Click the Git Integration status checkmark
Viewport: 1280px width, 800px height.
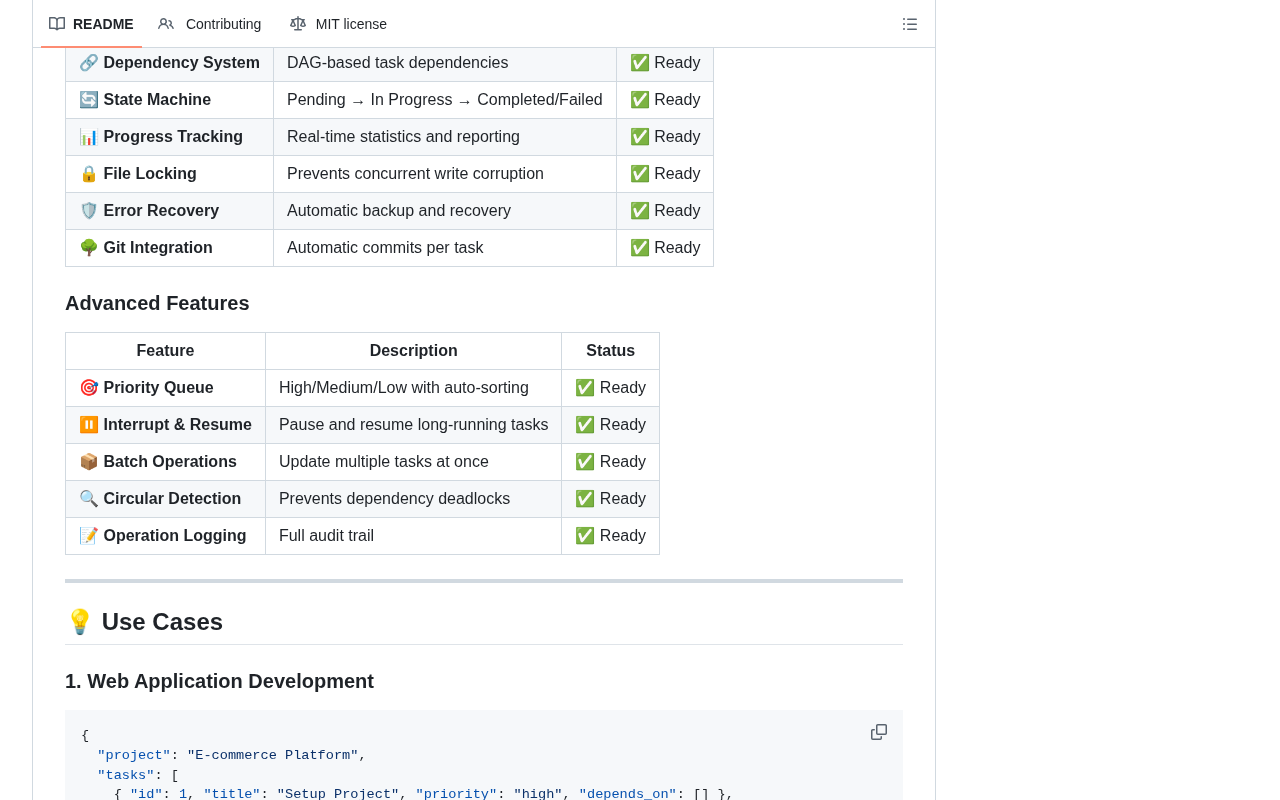click(640, 248)
